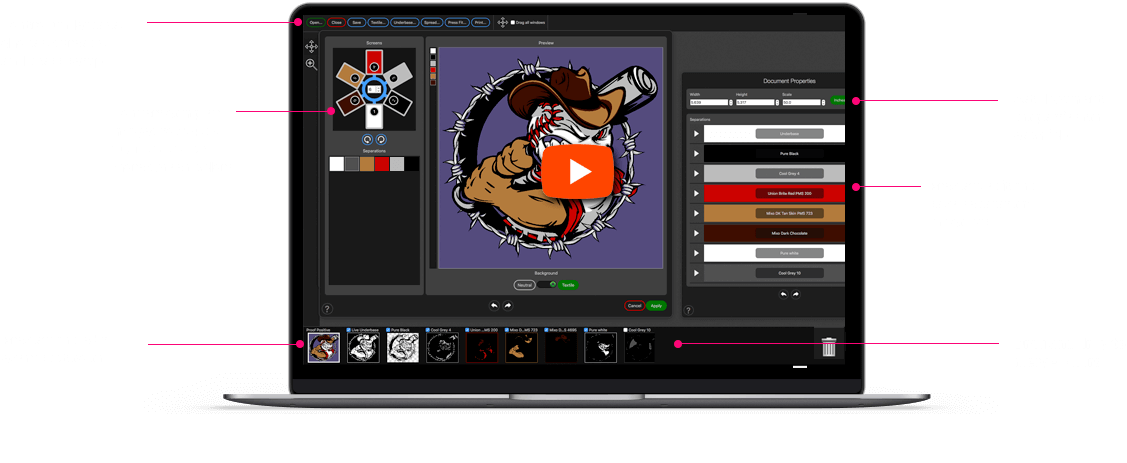Expand the Cool Grey 10 separation row
The width and height of the screenshot is (1127, 463).
coord(696,273)
